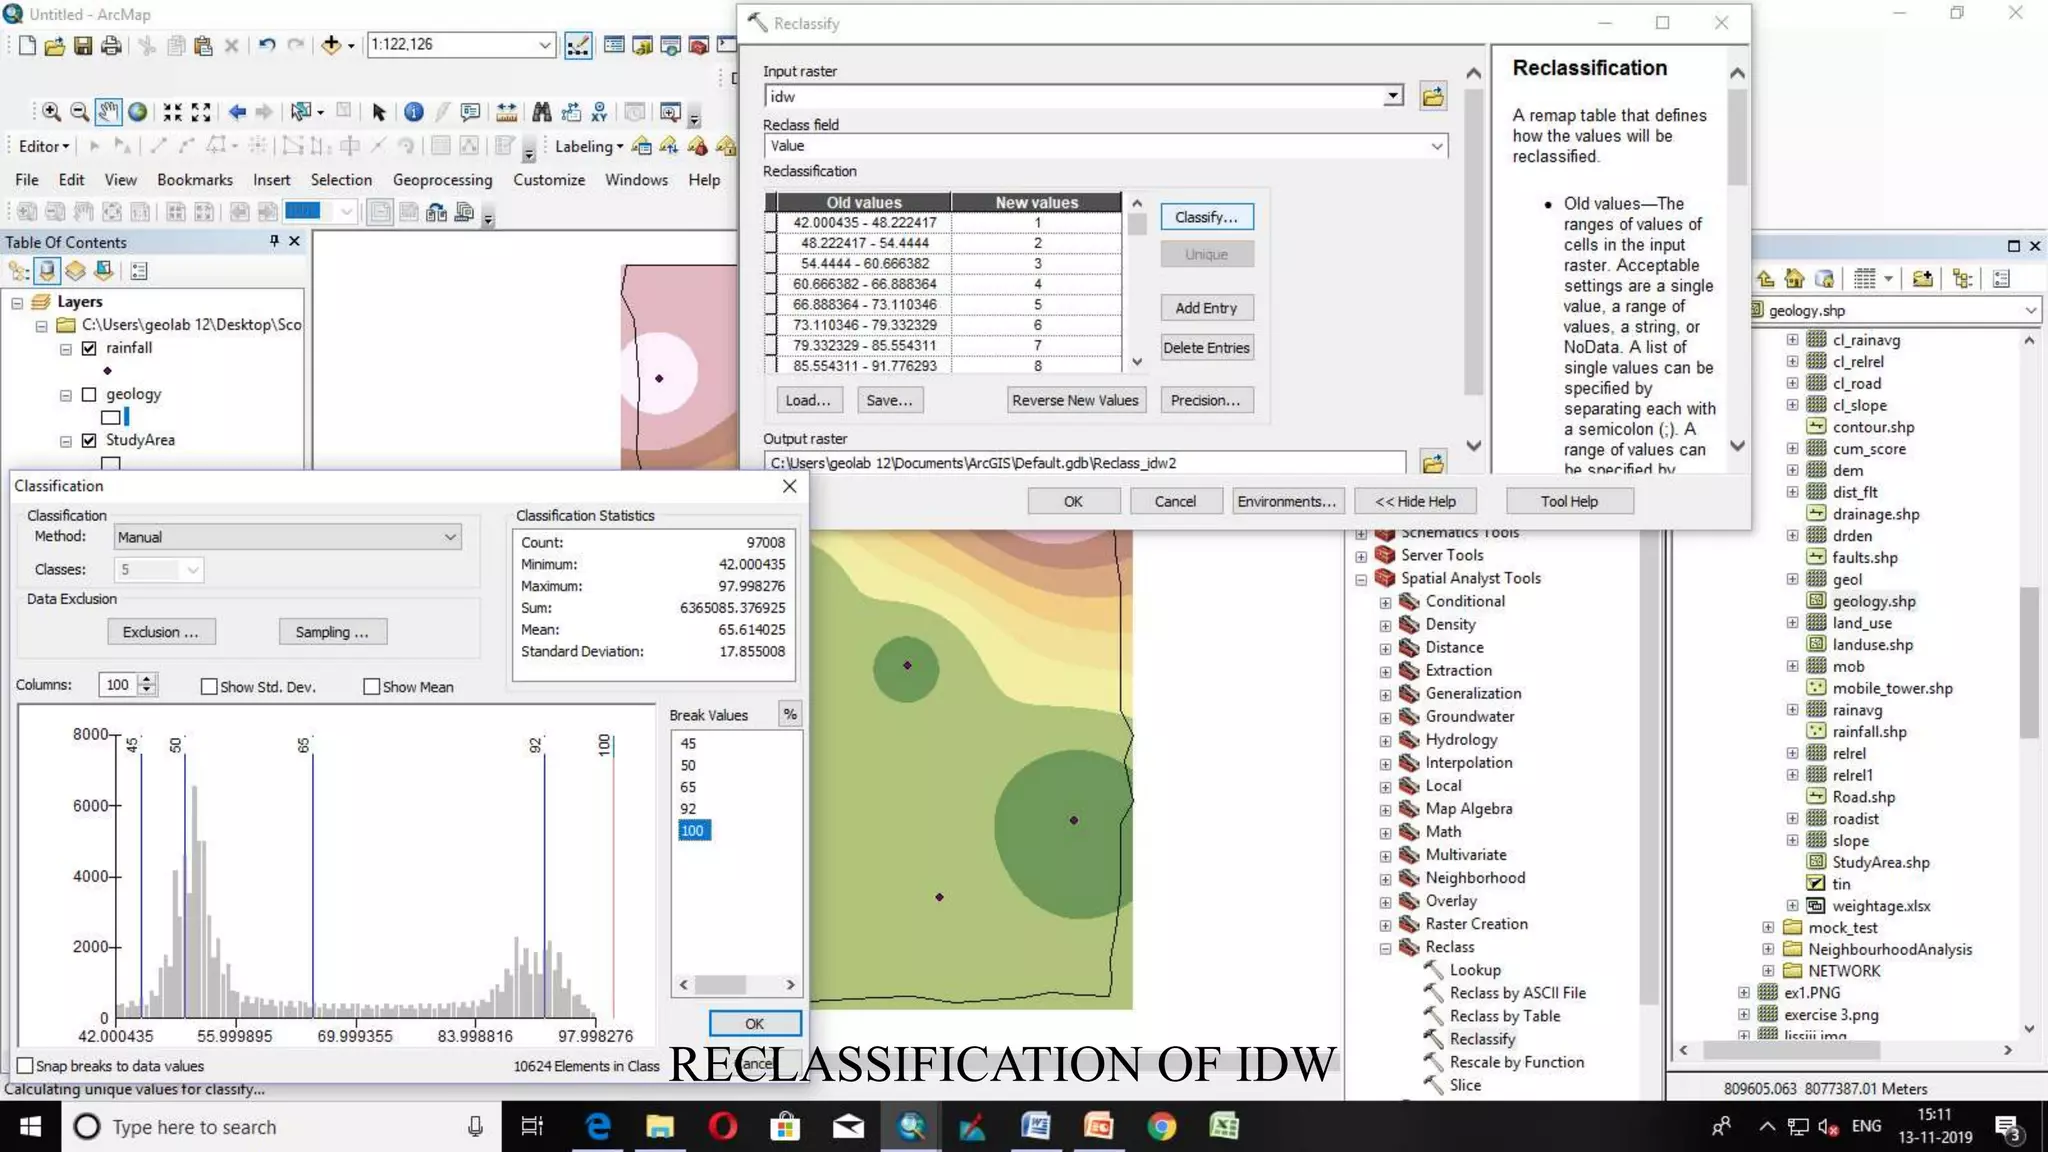Click the New Map Document icon

pos(27,45)
